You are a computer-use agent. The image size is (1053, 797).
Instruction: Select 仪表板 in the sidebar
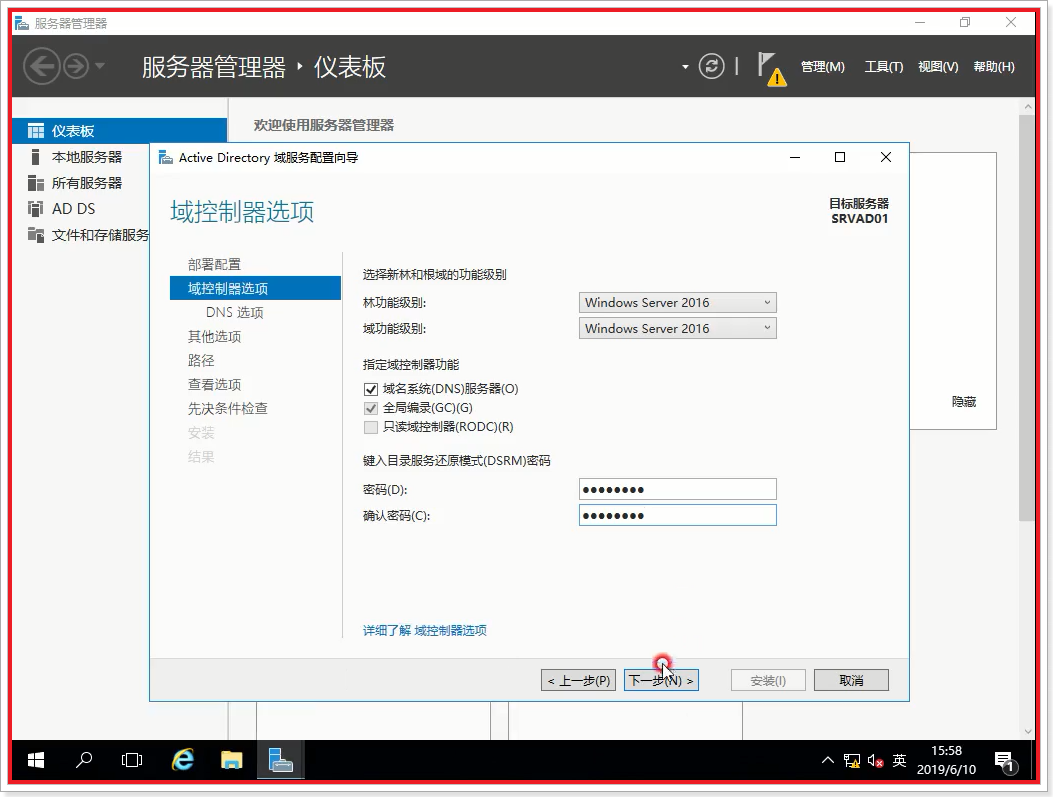[x=120, y=130]
